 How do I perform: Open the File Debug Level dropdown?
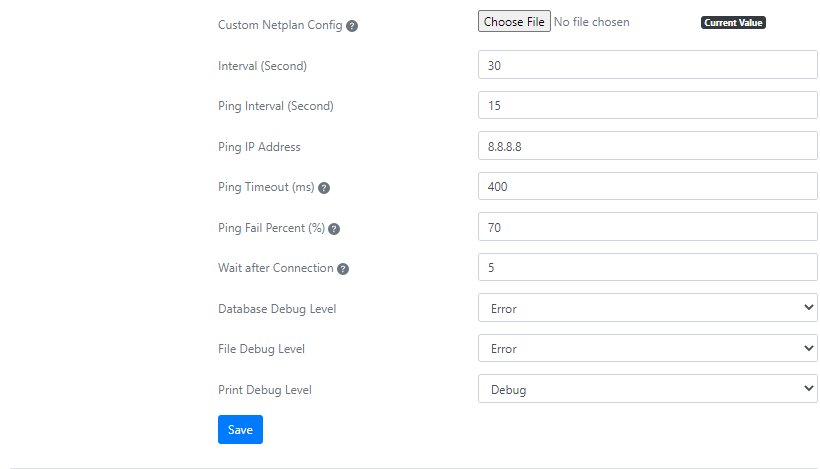click(647, 348)
